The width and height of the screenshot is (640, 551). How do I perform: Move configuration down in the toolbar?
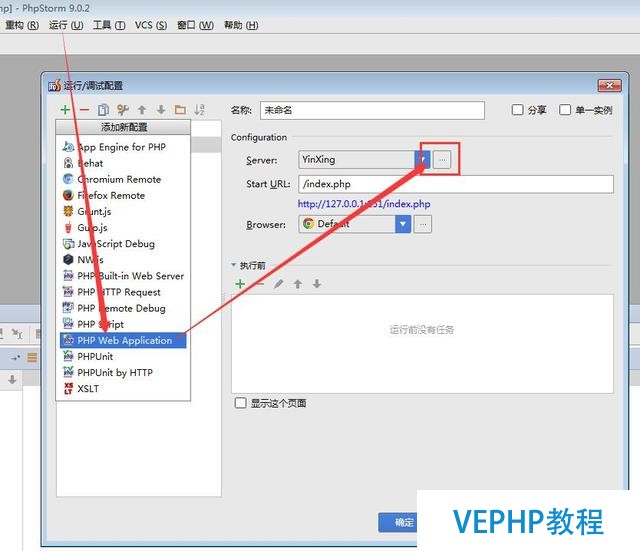point(161,109)
